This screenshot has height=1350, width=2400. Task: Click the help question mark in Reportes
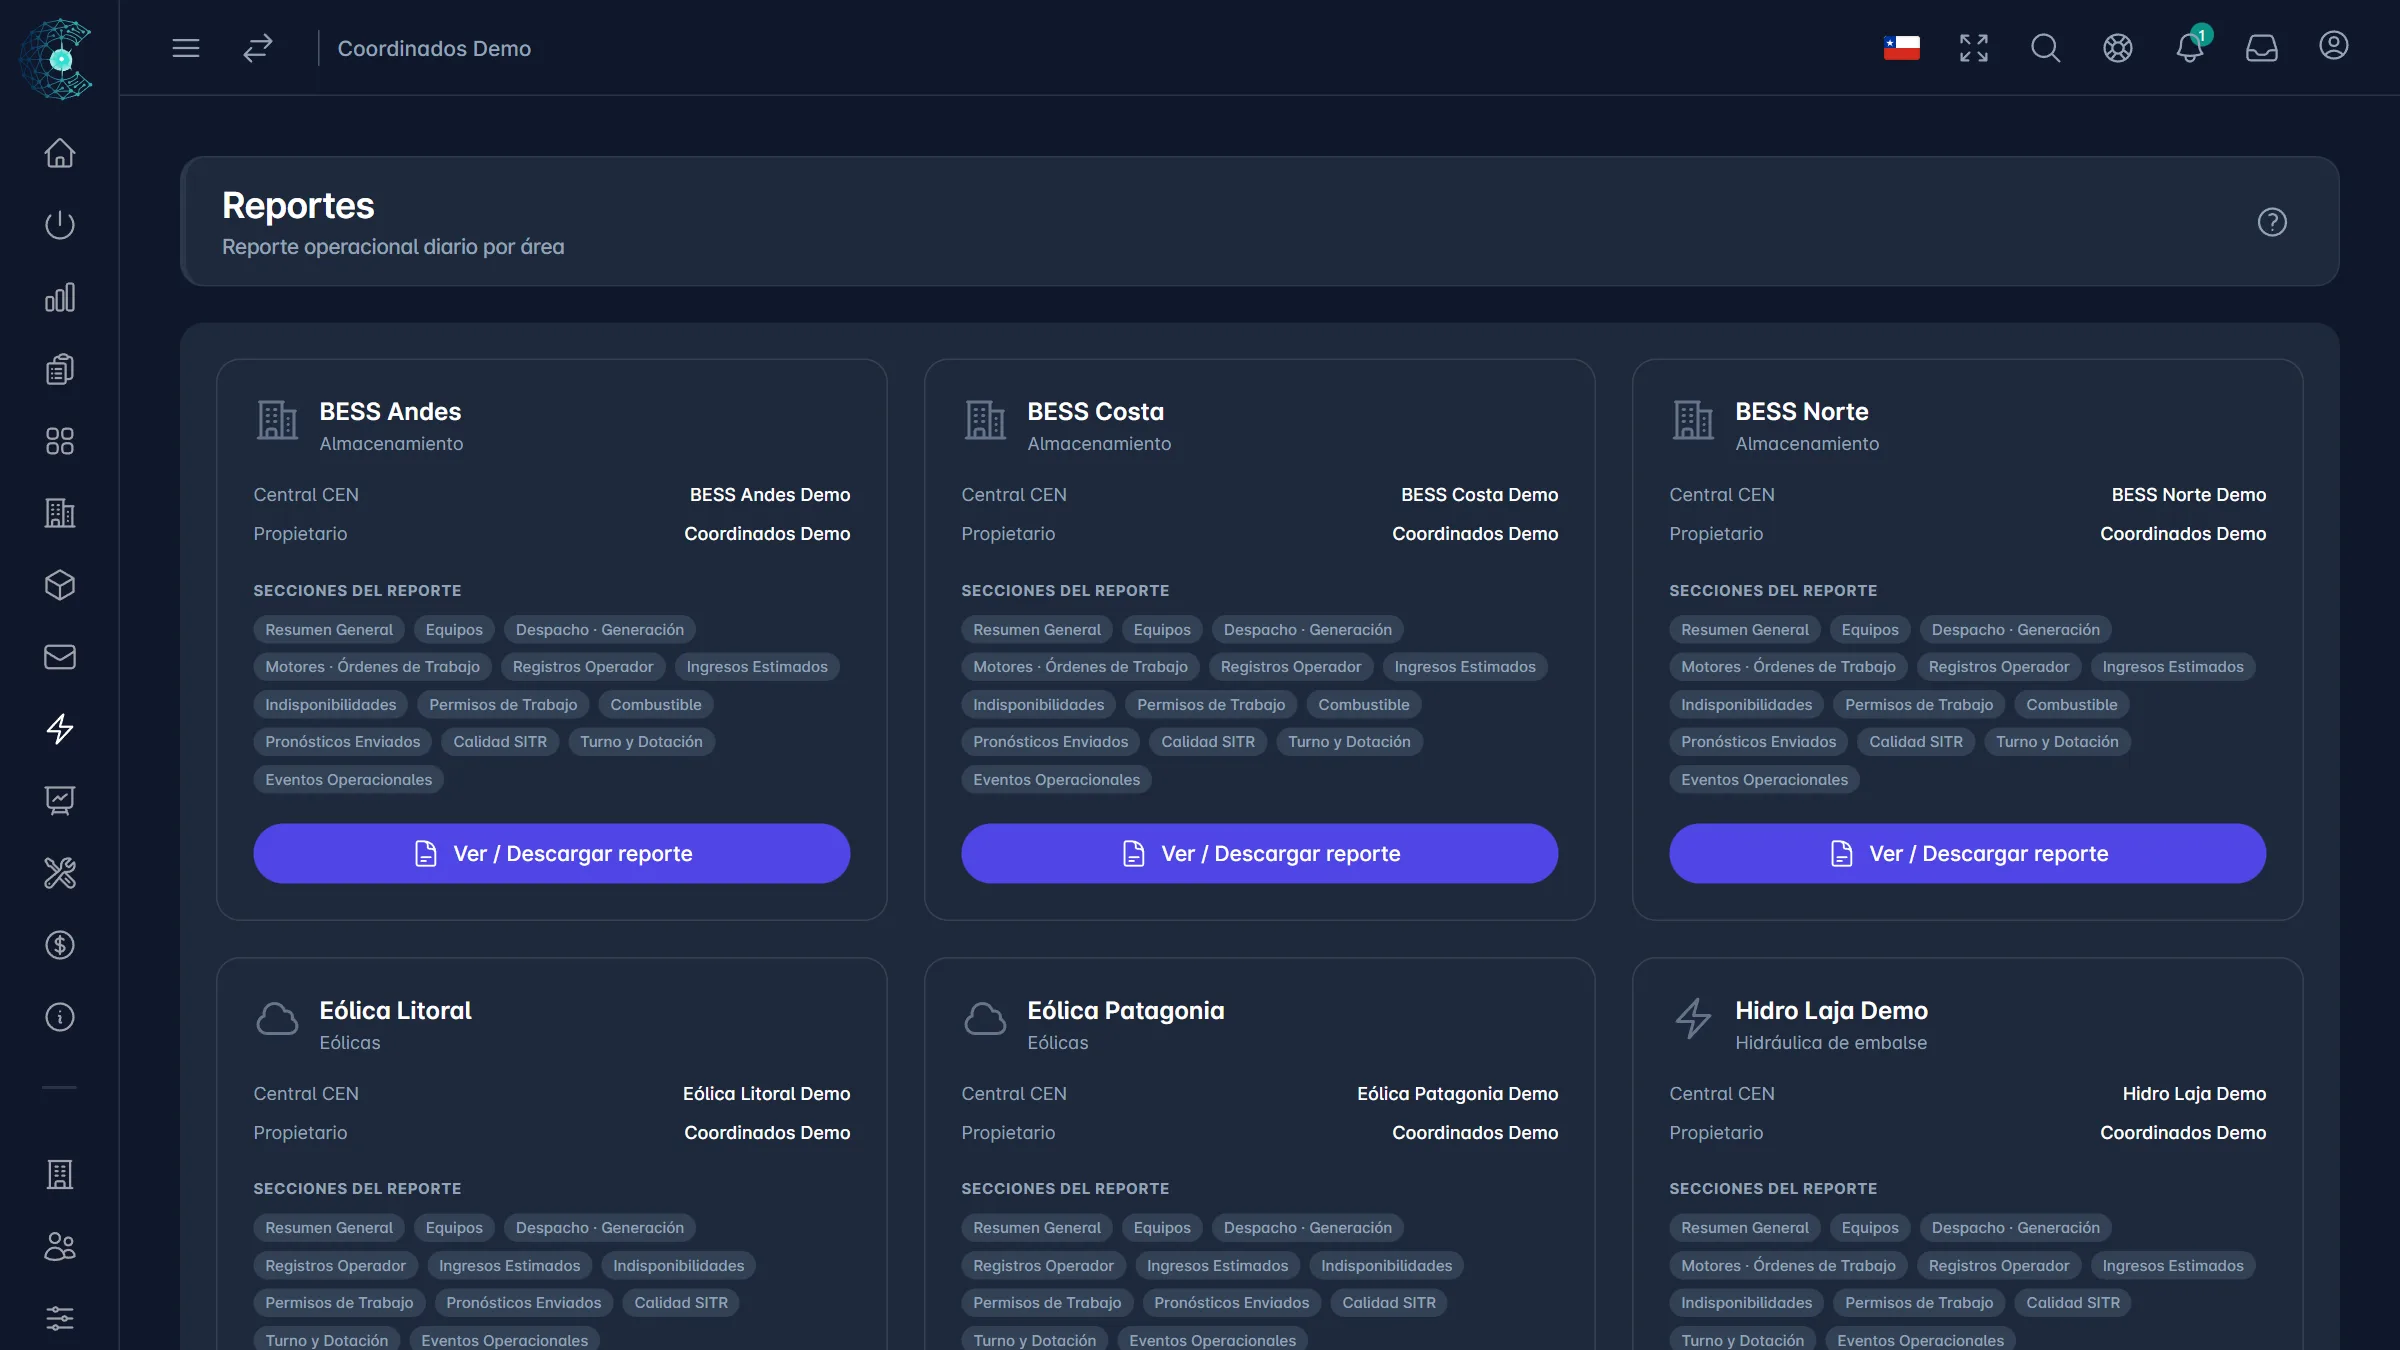(x=2272, y=222)
